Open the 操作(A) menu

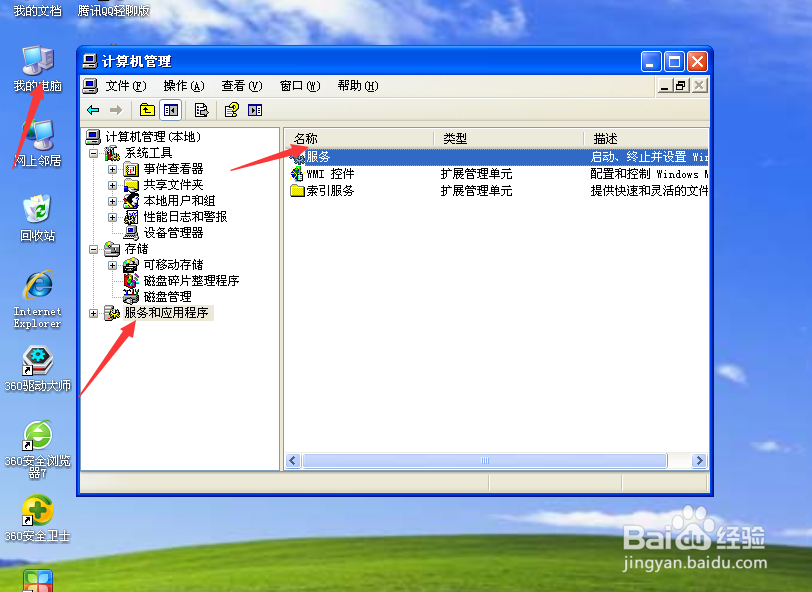[x=184, y=86]
